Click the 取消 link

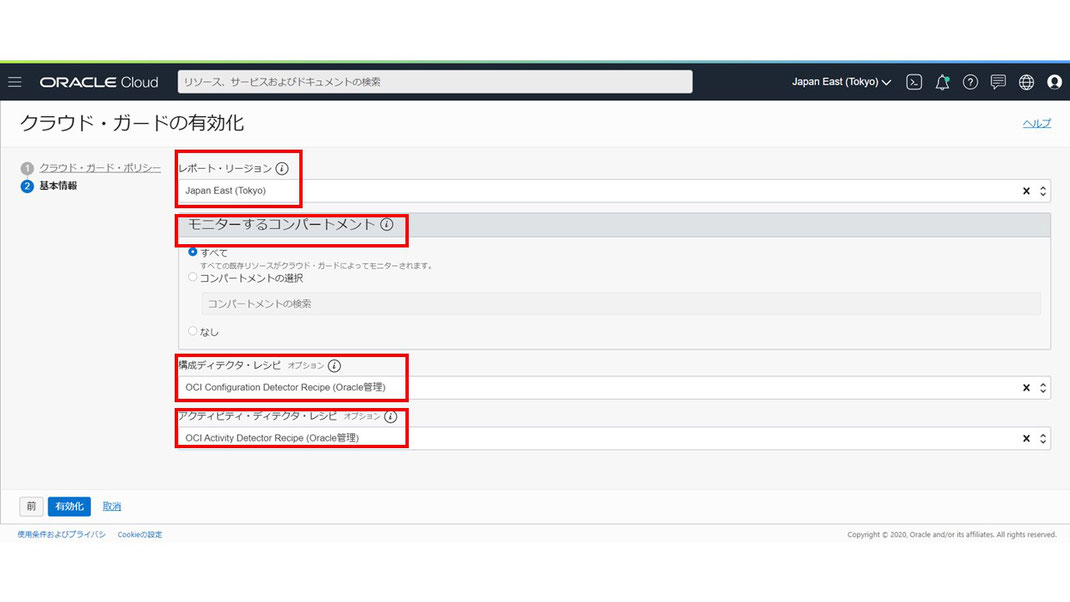click(112, 506)
